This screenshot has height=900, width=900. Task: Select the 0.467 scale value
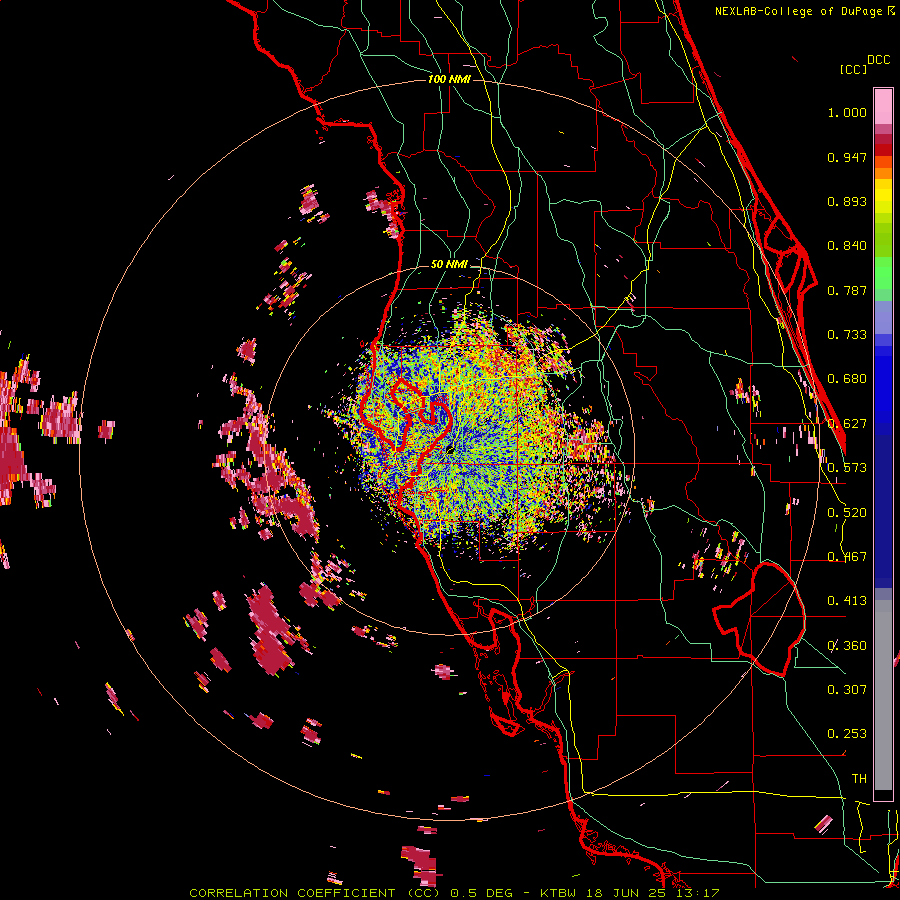coord(847,557)
